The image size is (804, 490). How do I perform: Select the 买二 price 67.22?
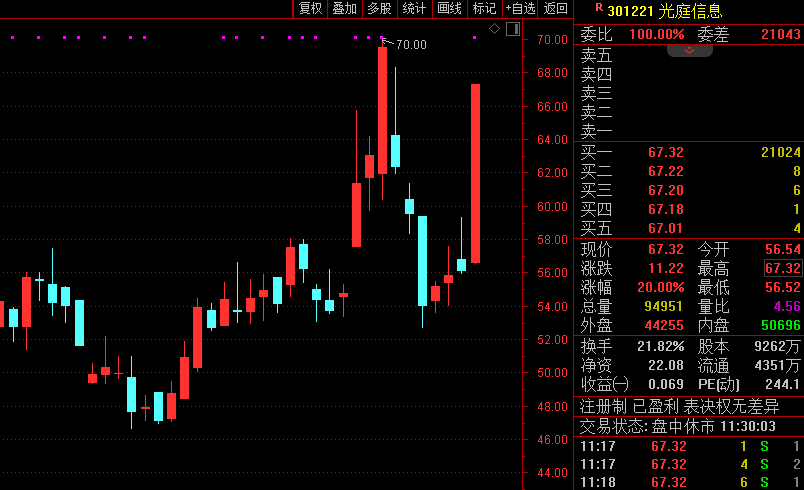pyautogui.click(x=666, y=171)
